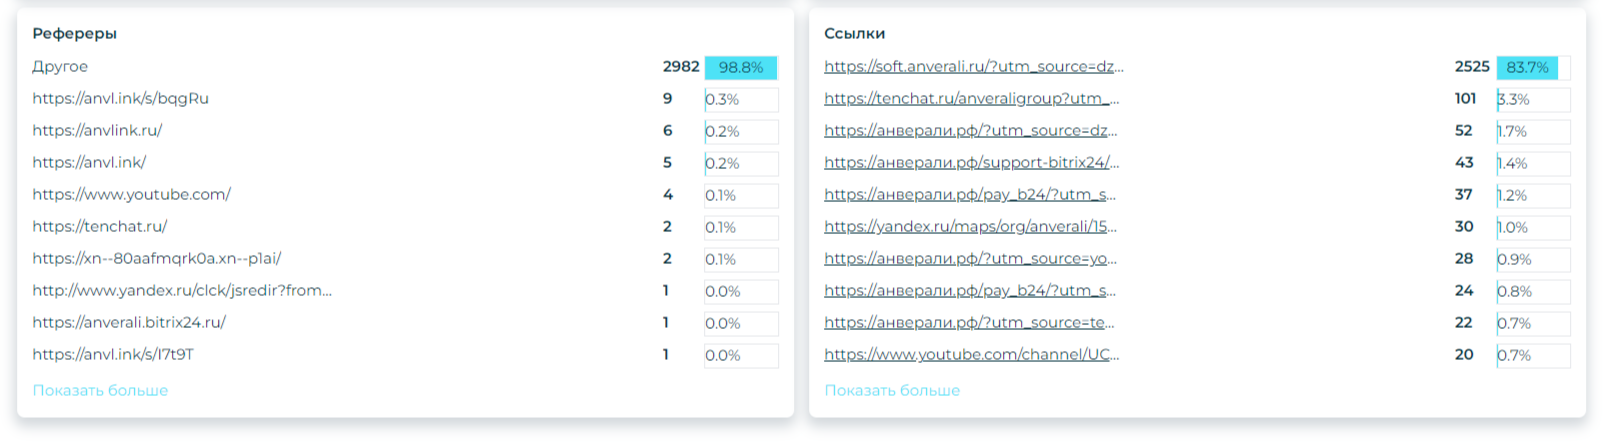
Task: Click "Показать больше" under Рефереры
Action: [x=100, y=390]
